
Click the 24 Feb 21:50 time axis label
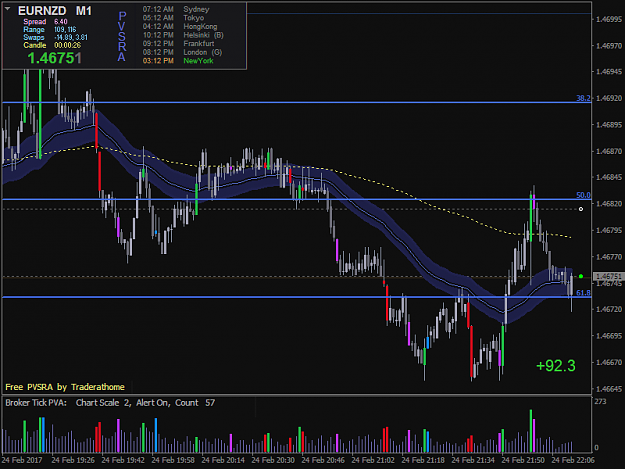pyautogui.click(x=523, y=460)
